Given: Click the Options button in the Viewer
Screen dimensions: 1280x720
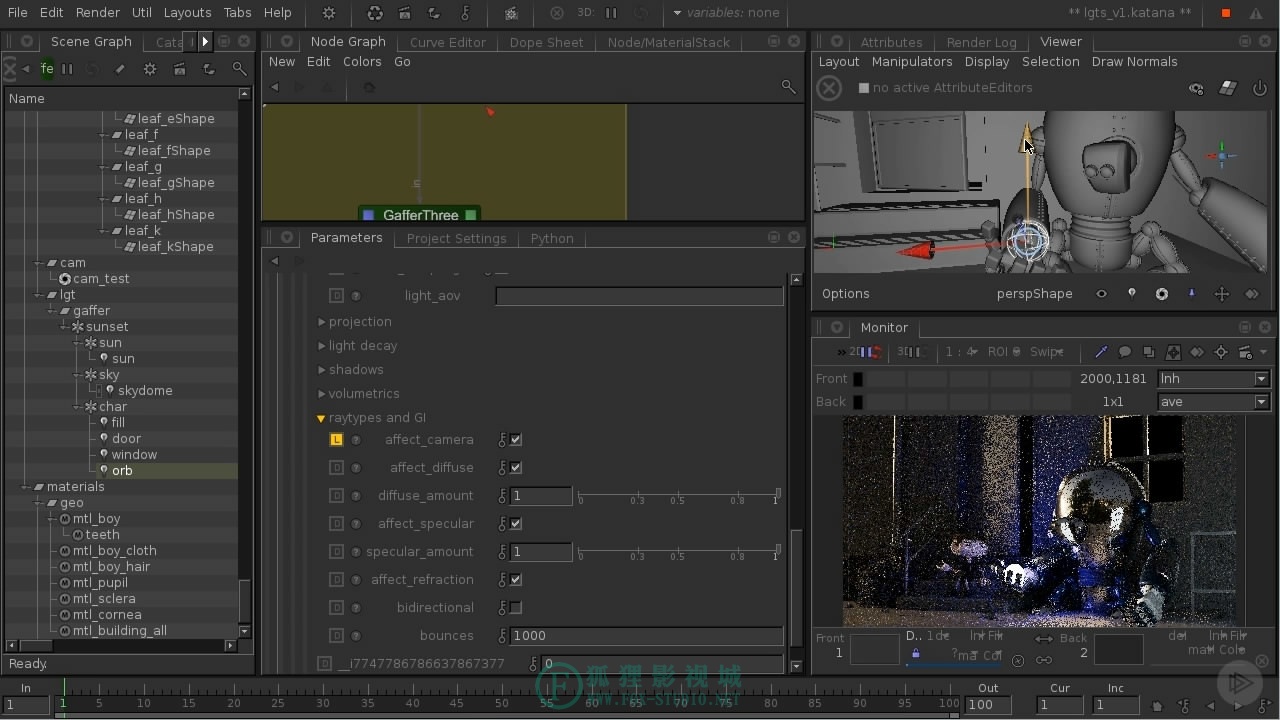Looking at the screenshot, I should tap(845, 294).
